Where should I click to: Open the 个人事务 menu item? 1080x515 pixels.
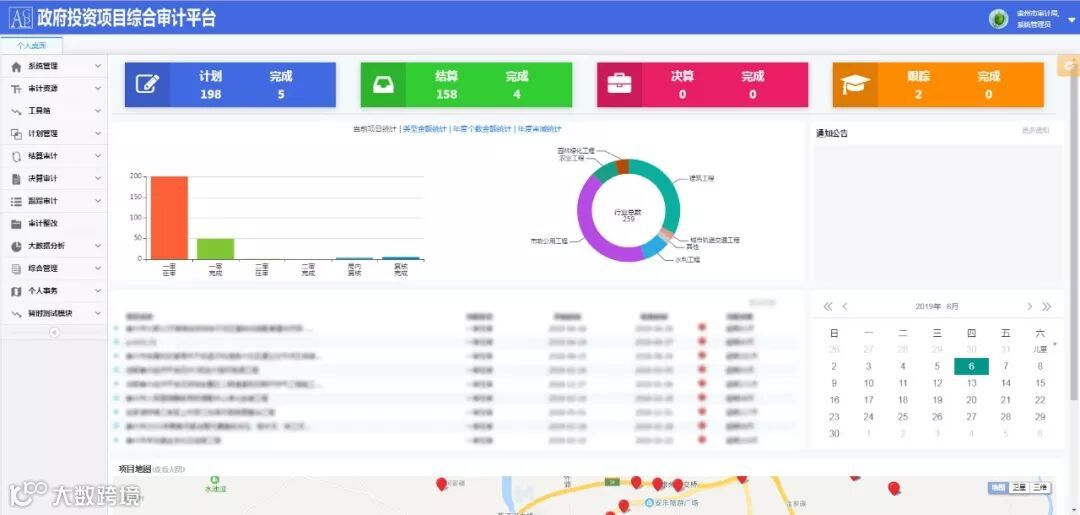tap(54, 291)
